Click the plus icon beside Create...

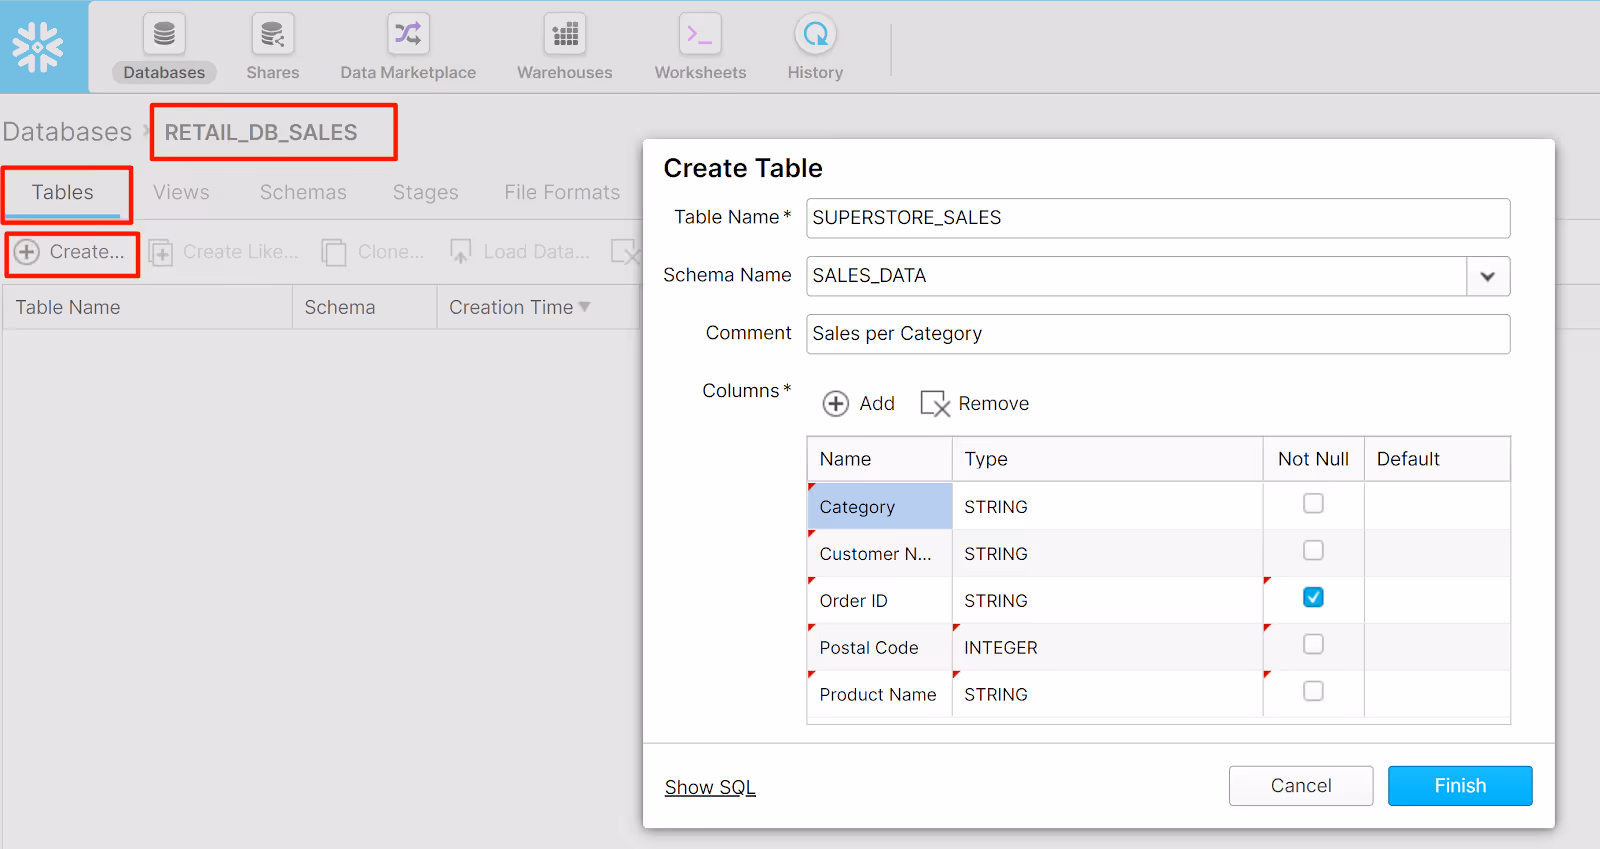click(x=27, y=252)
